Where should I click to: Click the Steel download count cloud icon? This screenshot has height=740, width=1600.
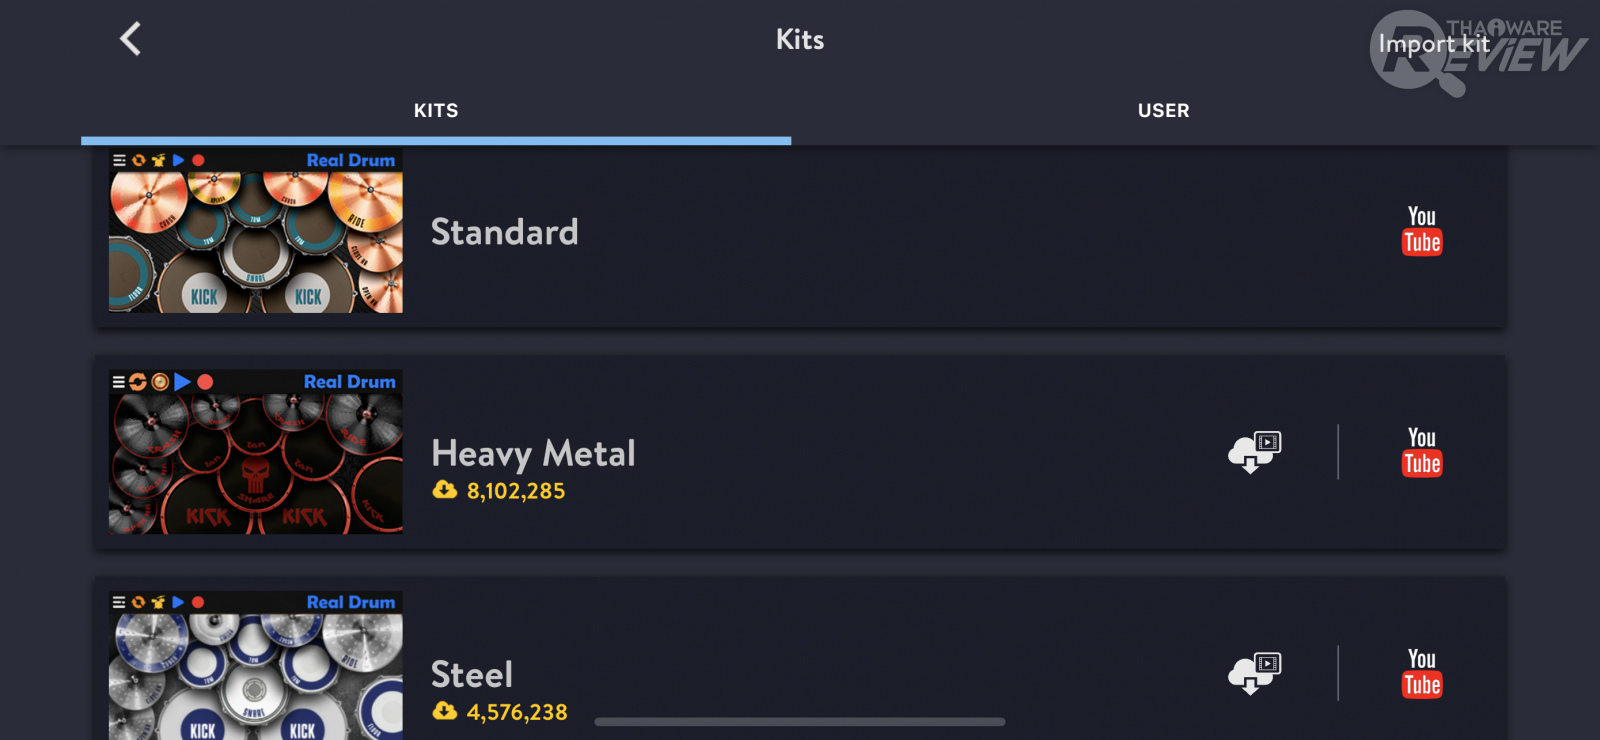coord(444,711)
